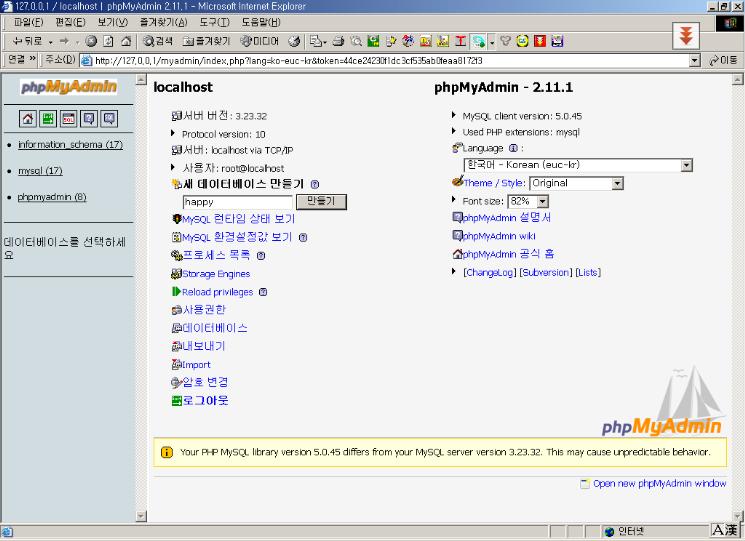Click the Lists link
Screen dimensions: 745x541
pyautogui.click(x=588, y=273)
